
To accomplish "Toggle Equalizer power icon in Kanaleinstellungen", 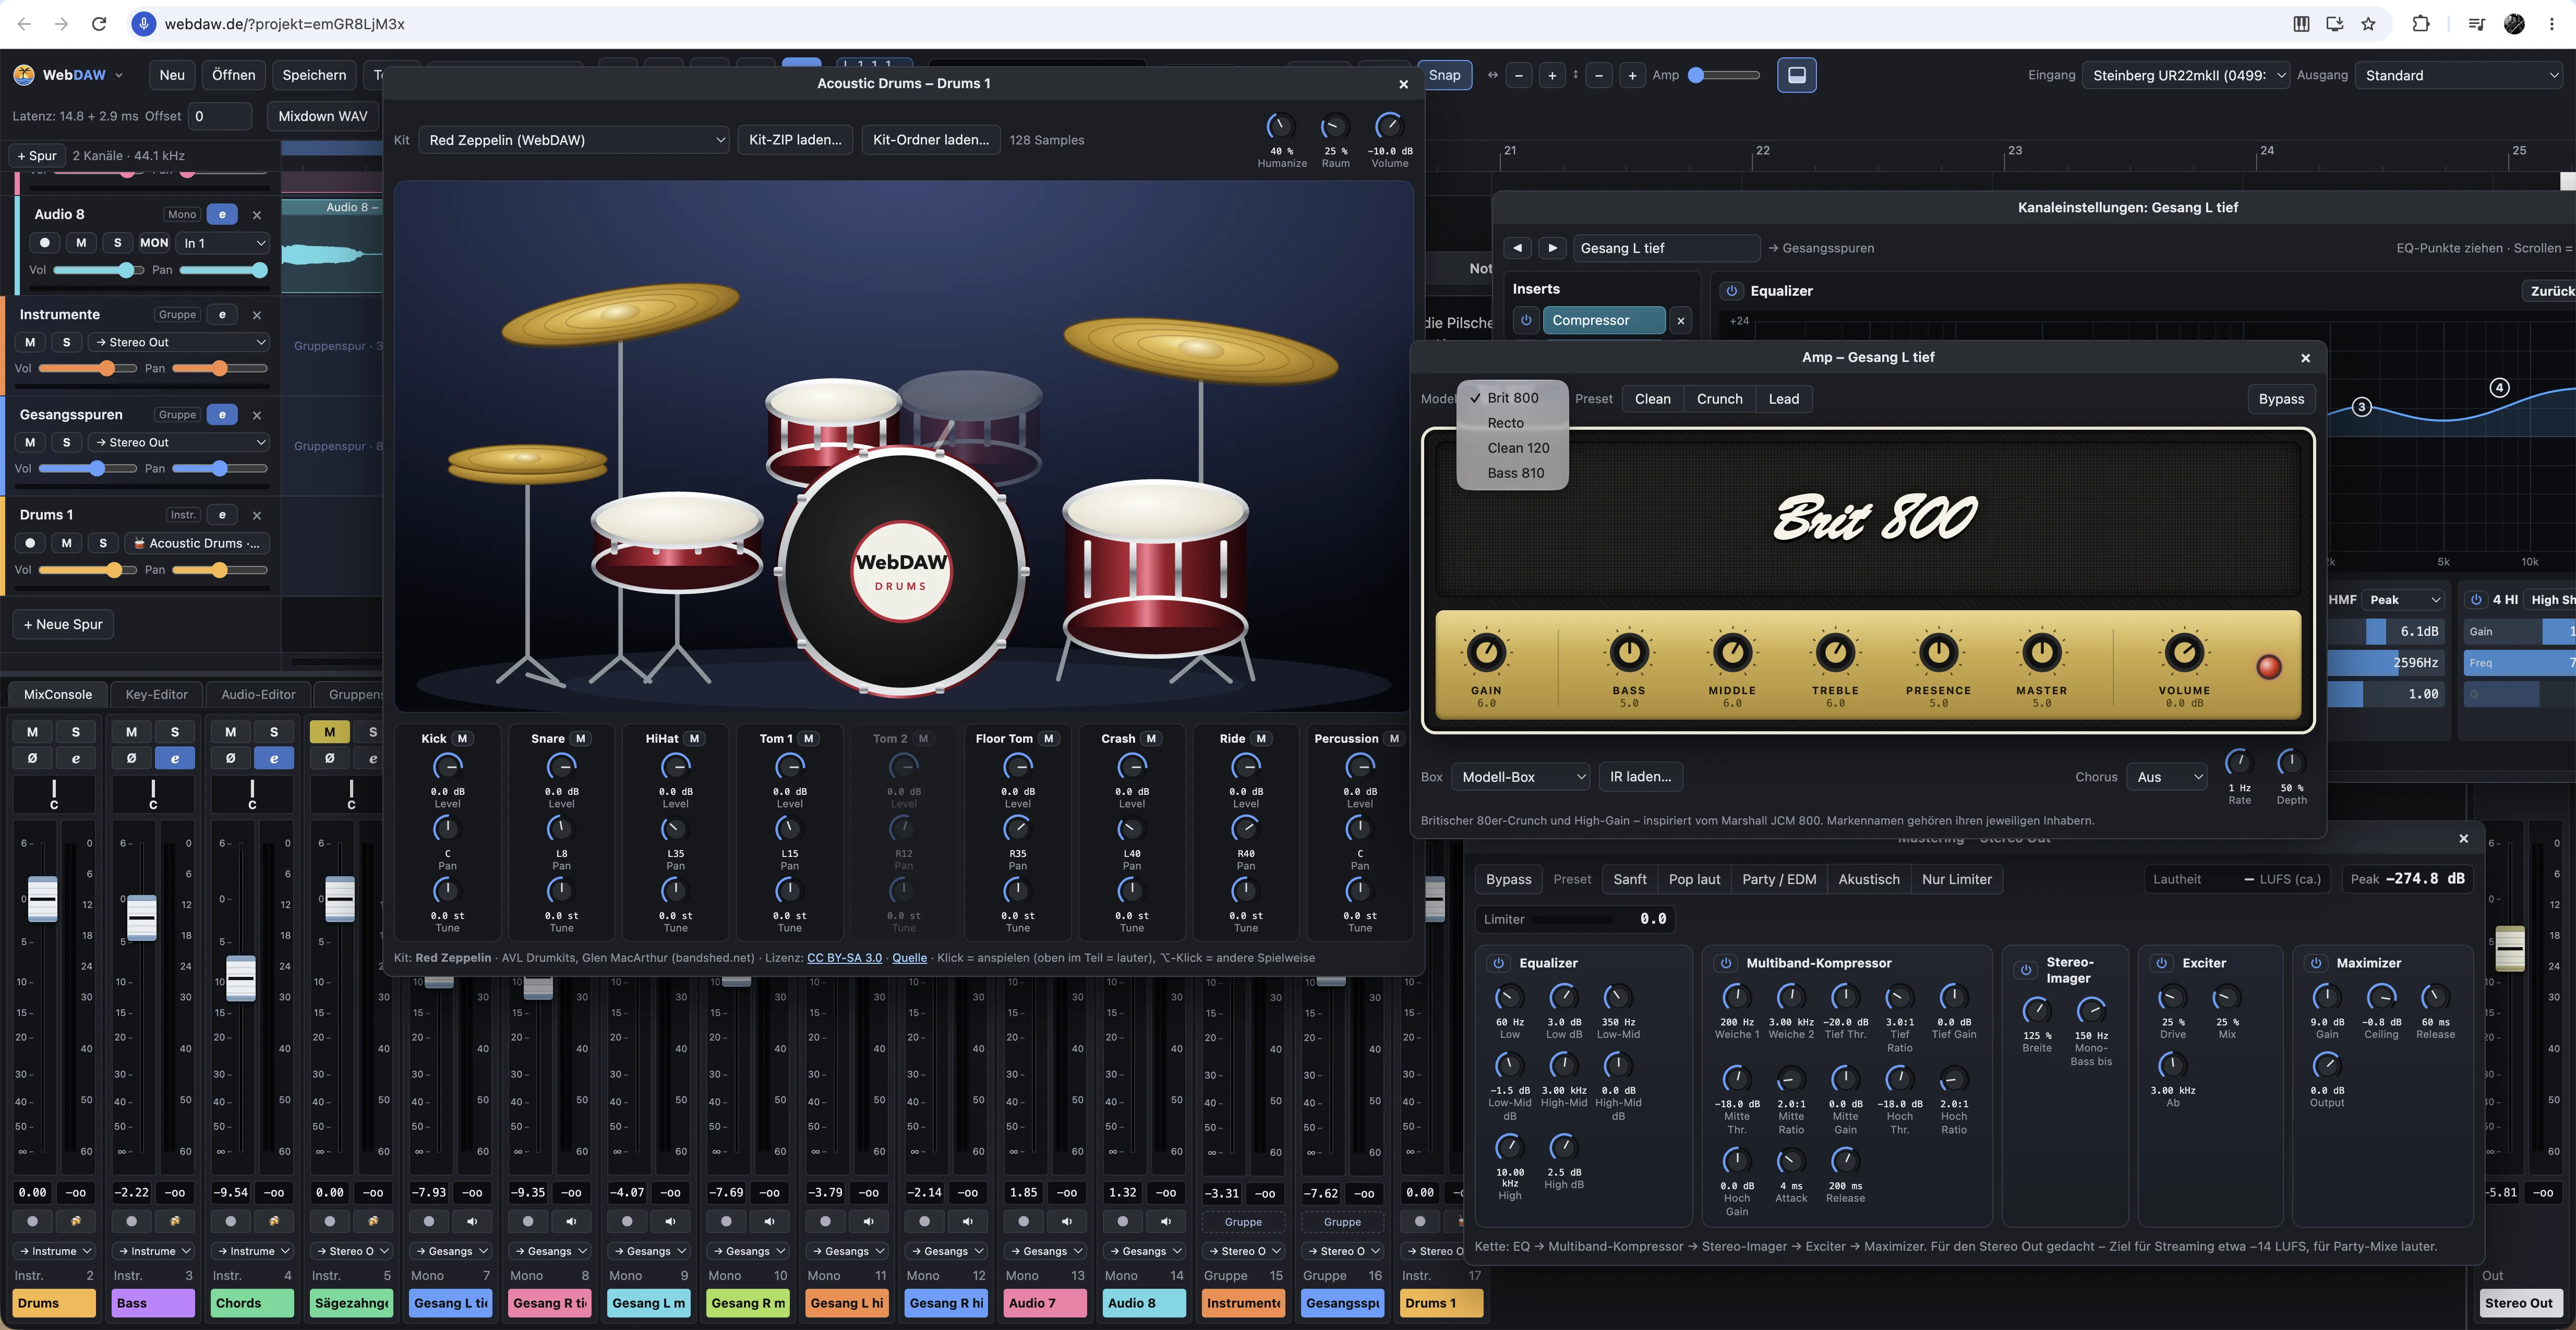I will pyautogui.click(x=1731, y=291).
